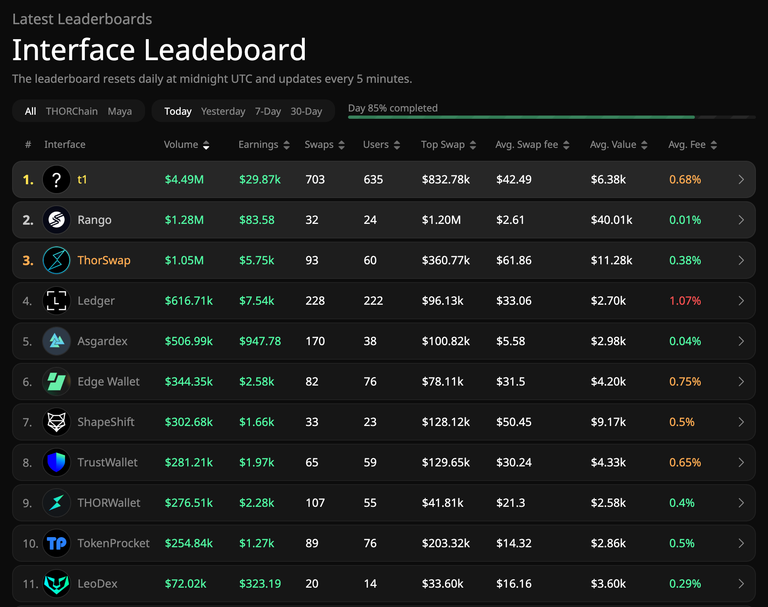The image size is (768, 607).
Task: Expand the TrustWallet row chevron
Action: (741, 462)
